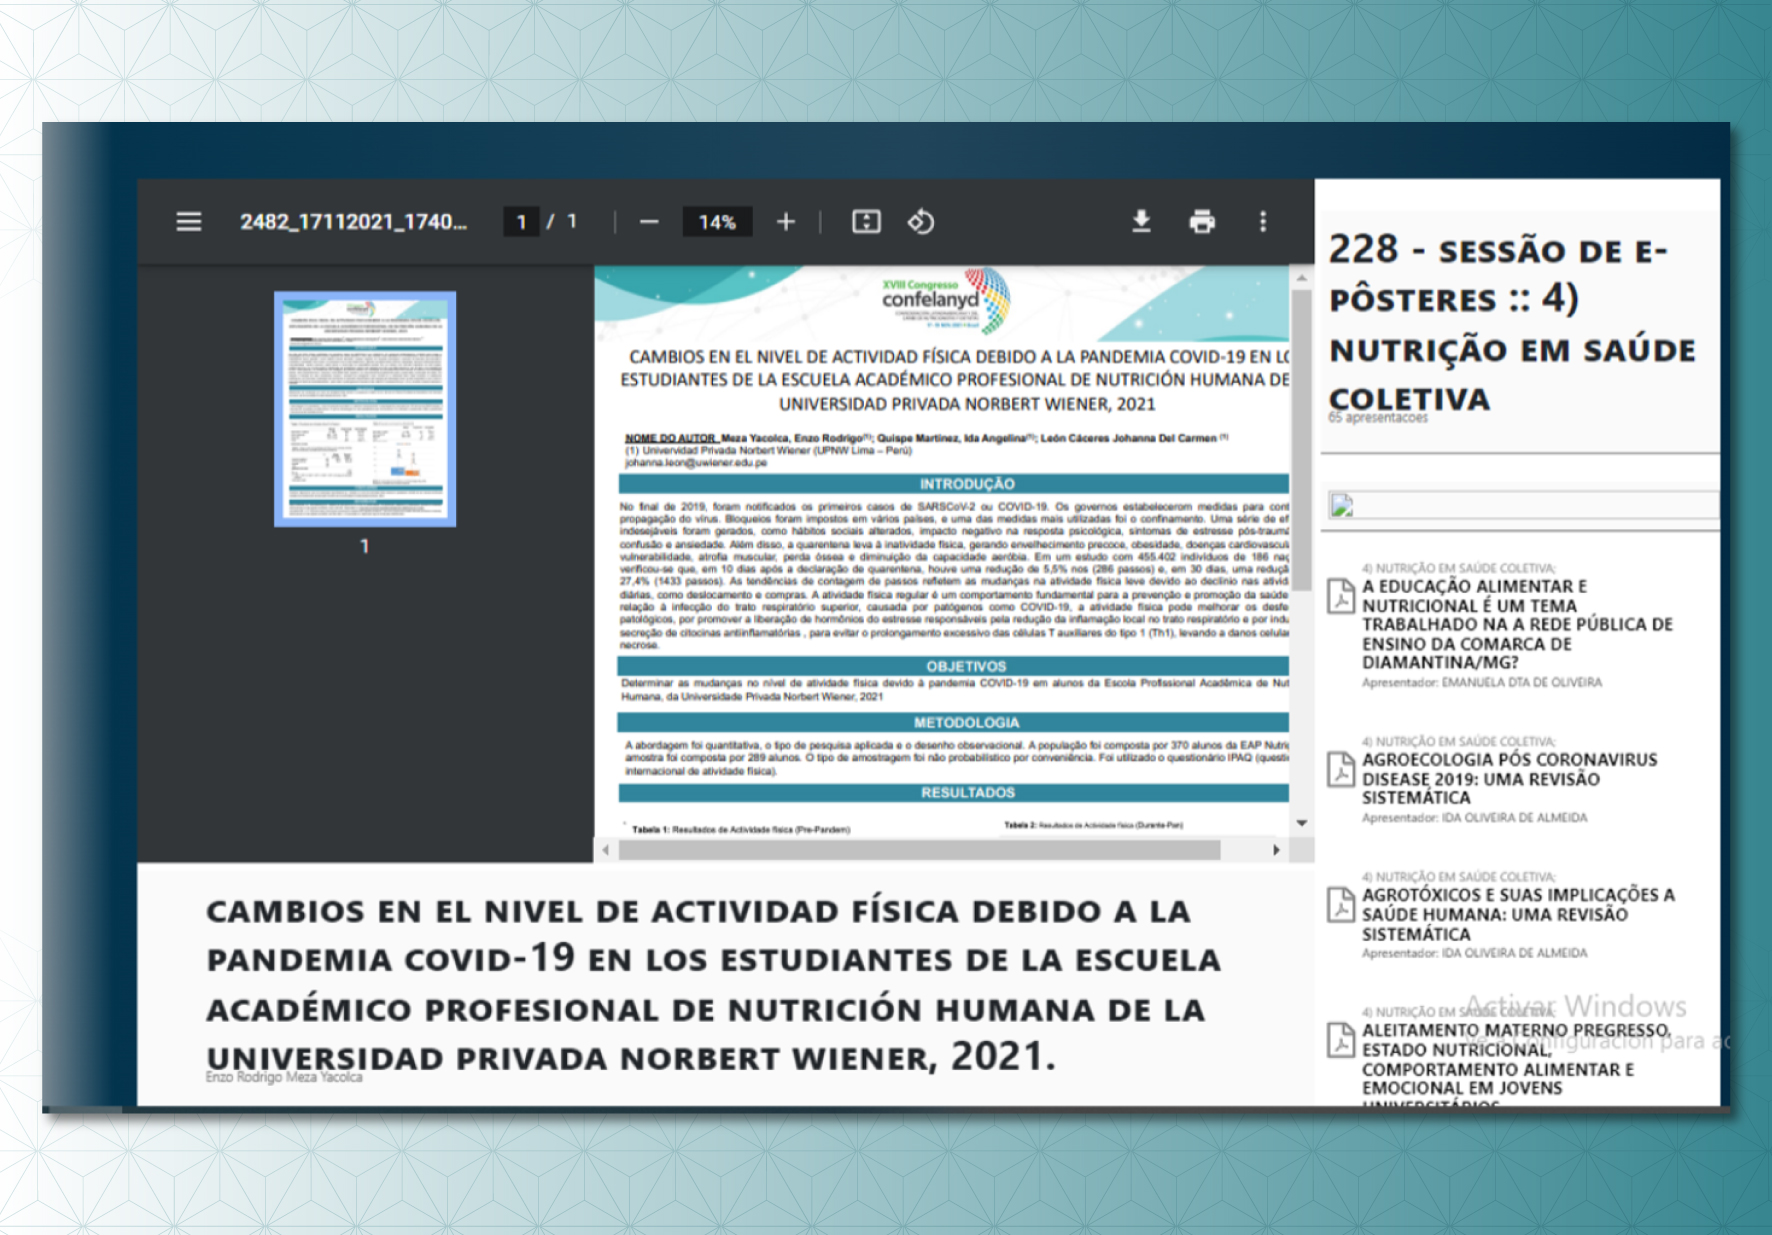The height and width of the screenshot is (1235, 1772).
Task: Open 'A Educação Alimentar e Nutricional' poster link
Action: pyautogui.click(x=1517, y=624)
